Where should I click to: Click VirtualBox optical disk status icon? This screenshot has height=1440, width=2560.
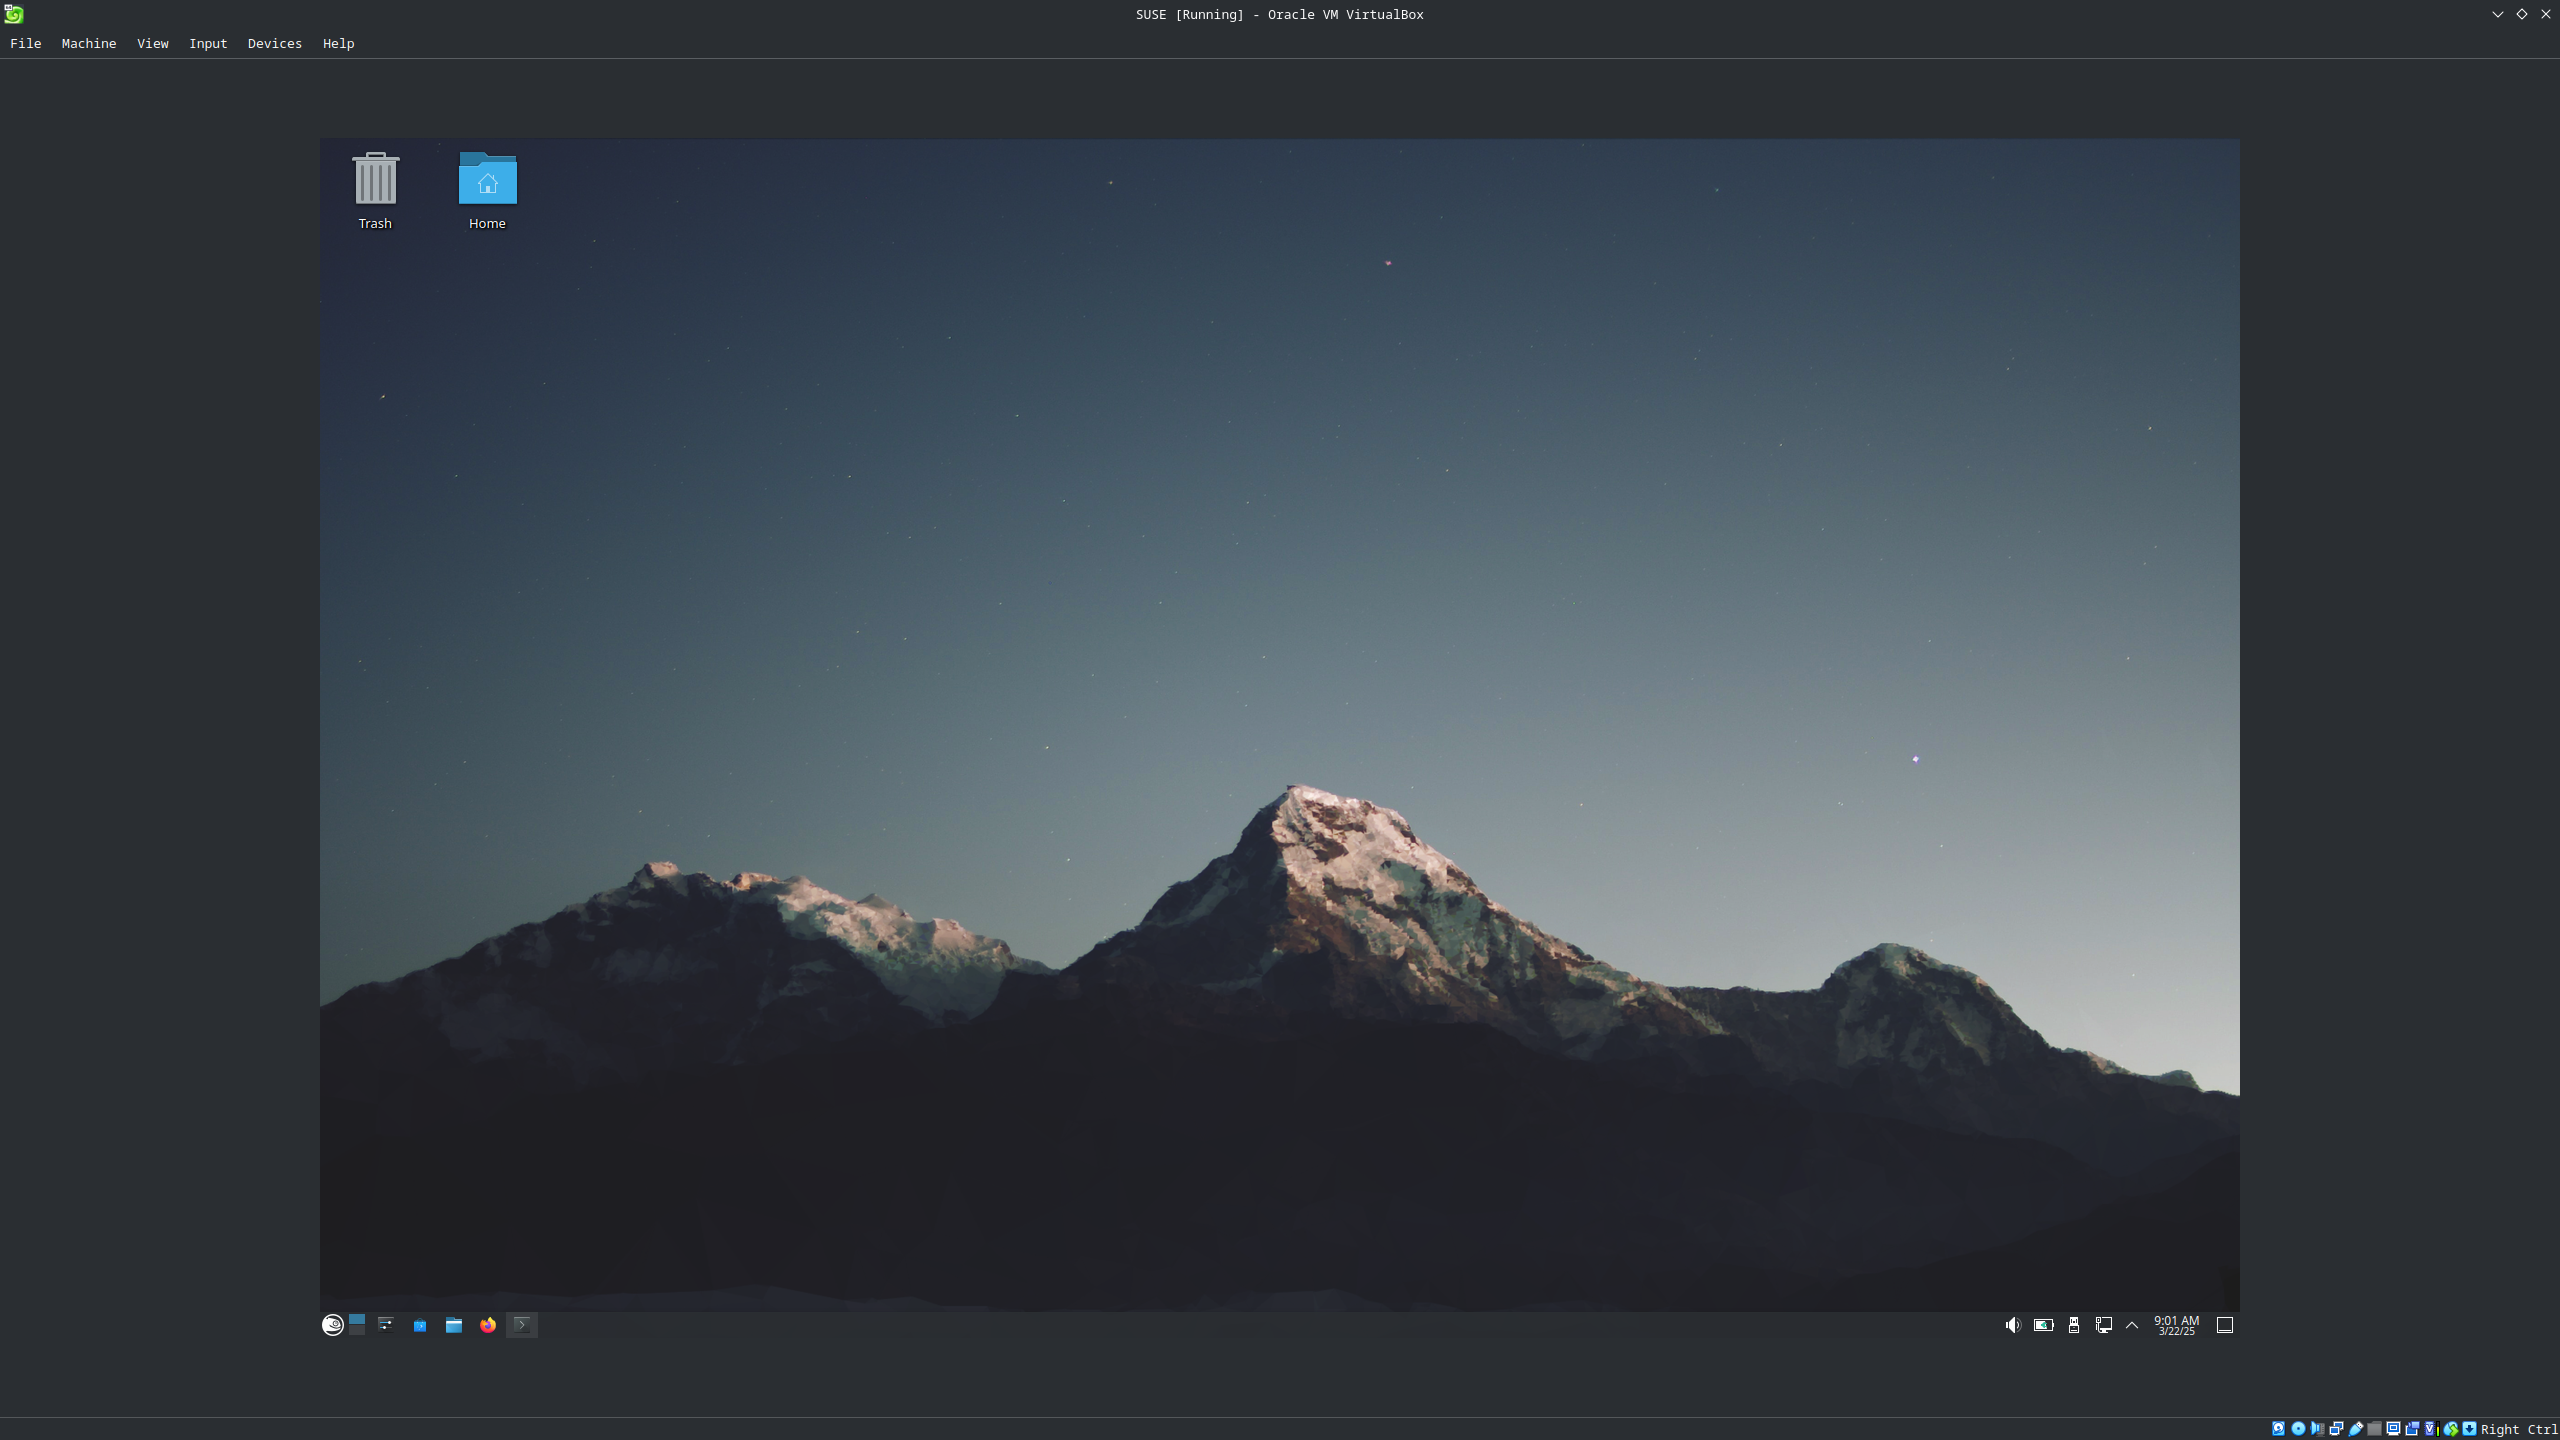tap(2298, 1429)
